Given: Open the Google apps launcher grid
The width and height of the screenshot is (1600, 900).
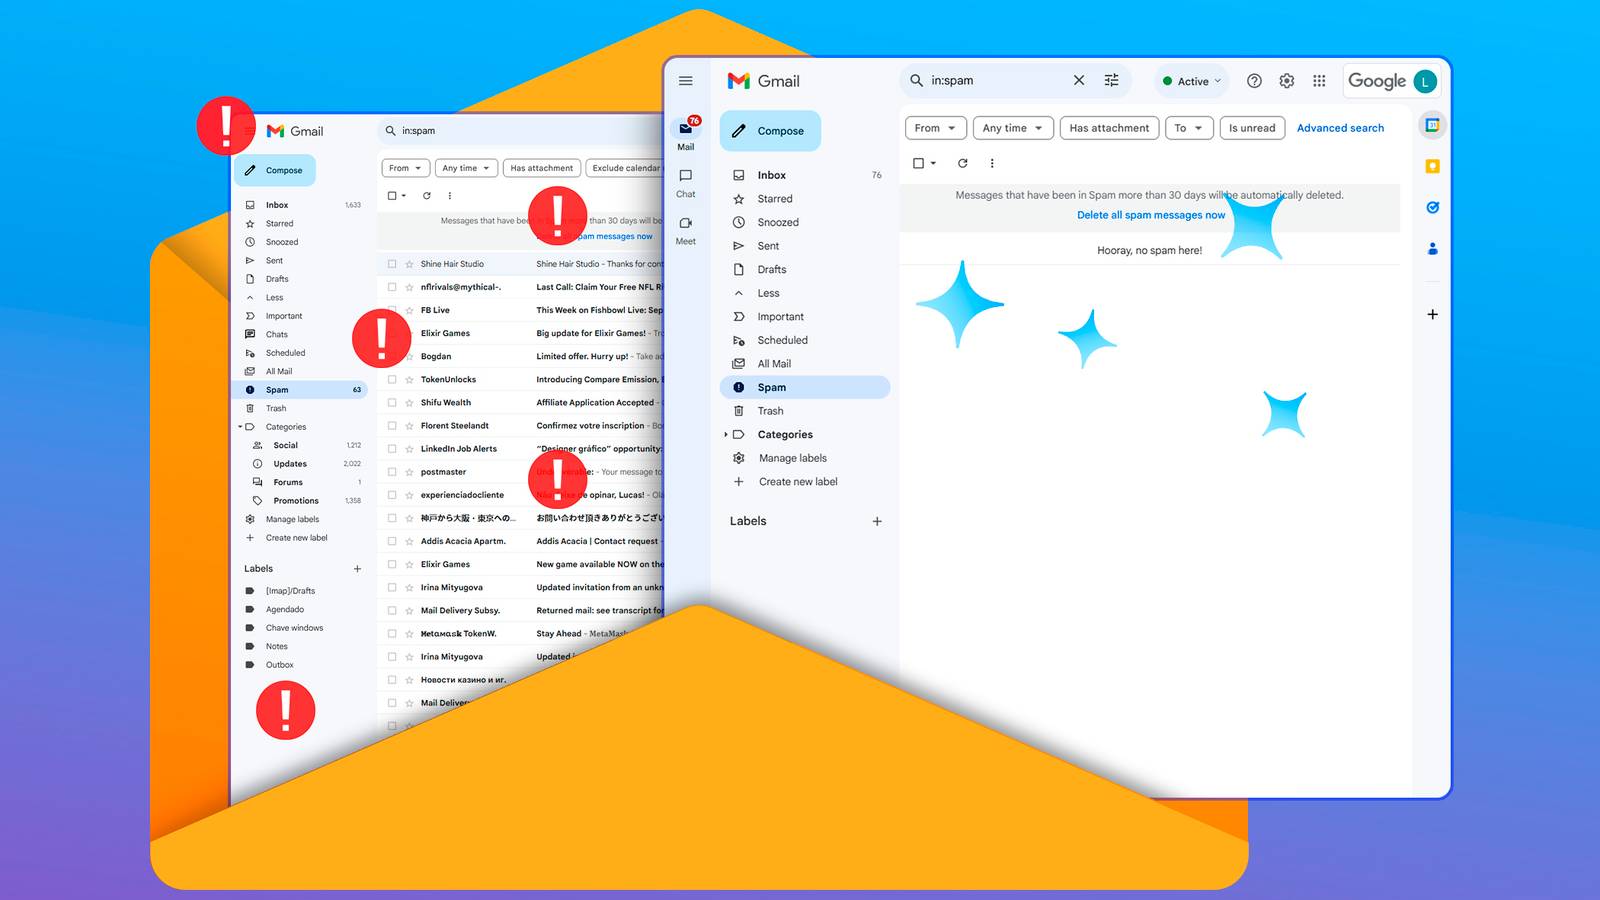Looking at the screenshot, I should tap(1318, 81).
